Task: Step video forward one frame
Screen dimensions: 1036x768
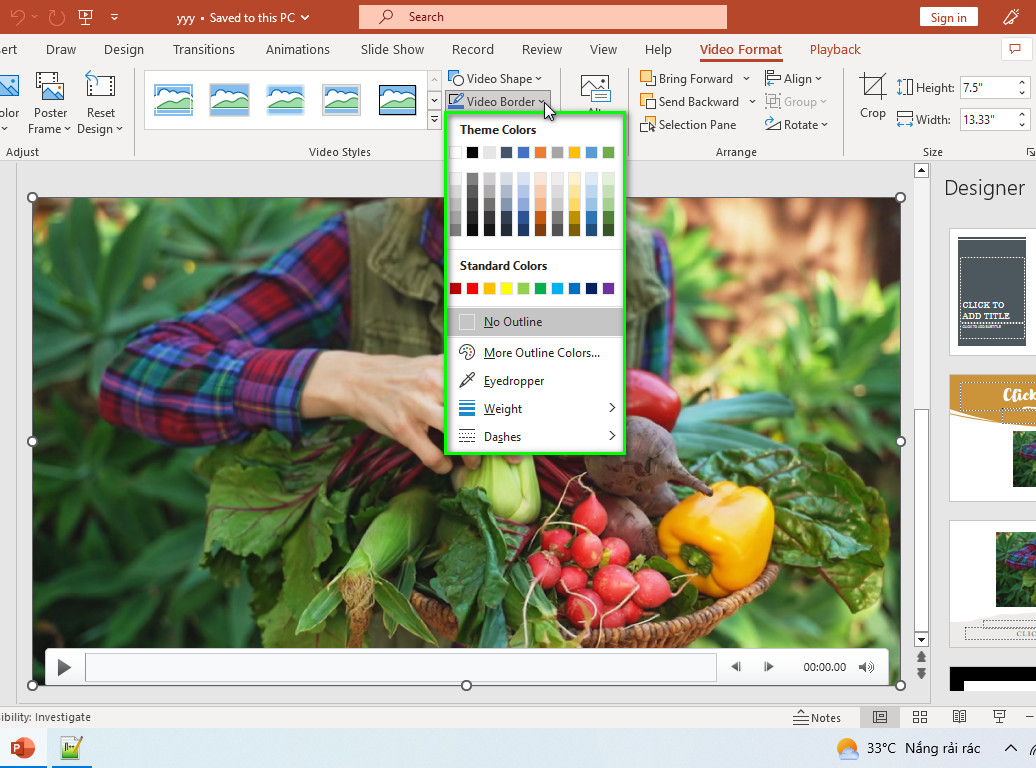Action: point(768,667)
